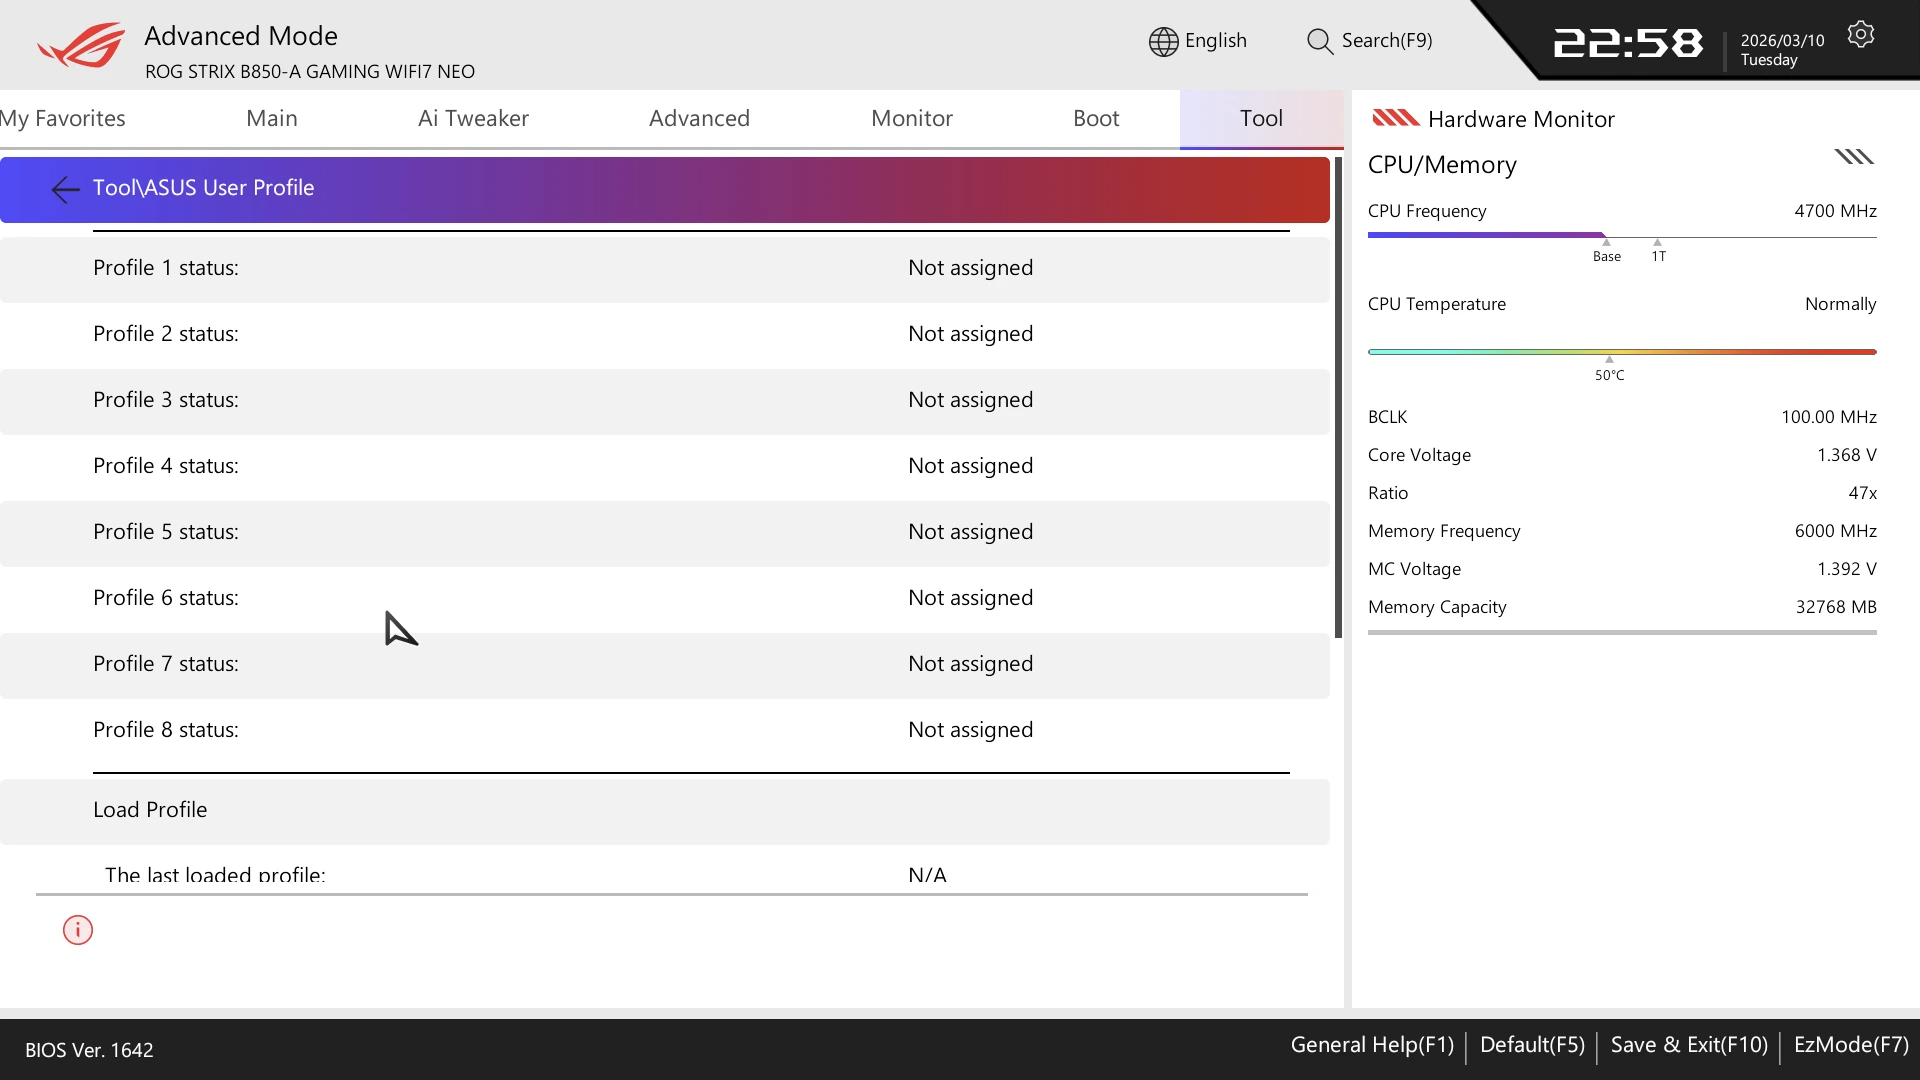Click the magnifier search icon
This screenshot has height=1080, width=1920.
1319,41
